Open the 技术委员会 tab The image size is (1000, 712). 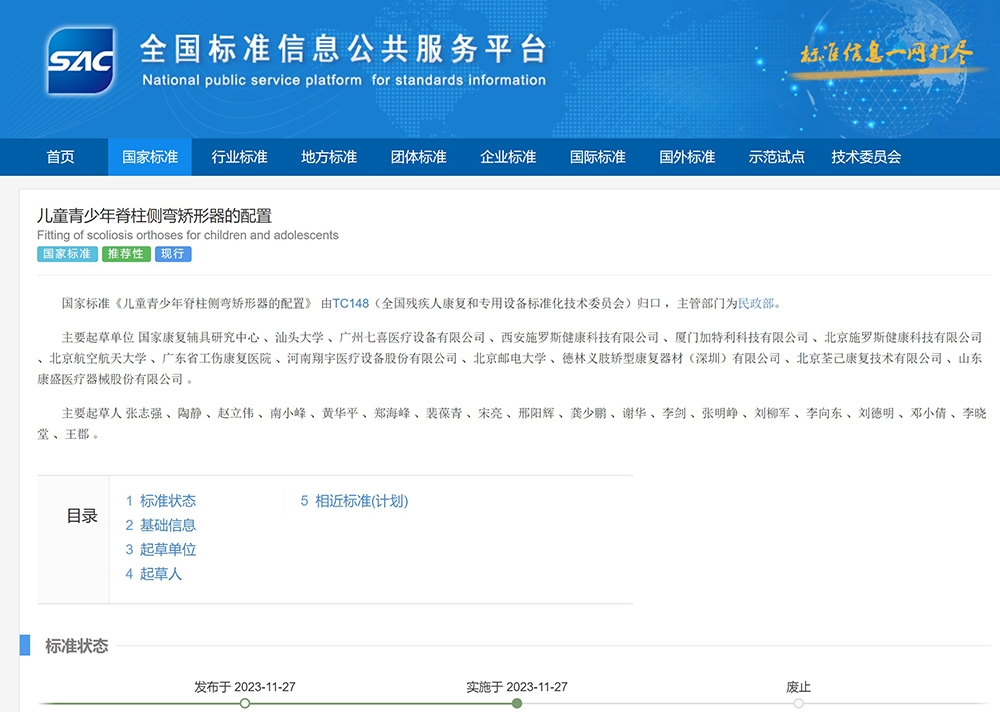866,157
